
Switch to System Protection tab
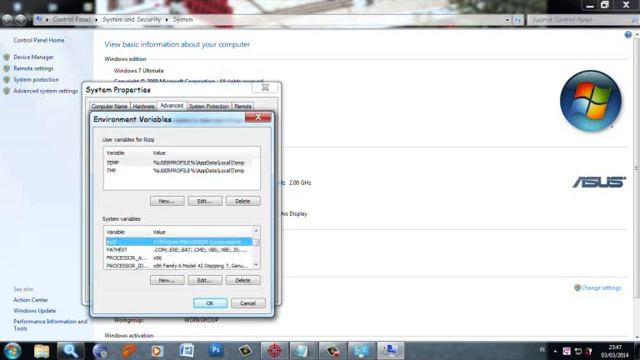[209, 106]
